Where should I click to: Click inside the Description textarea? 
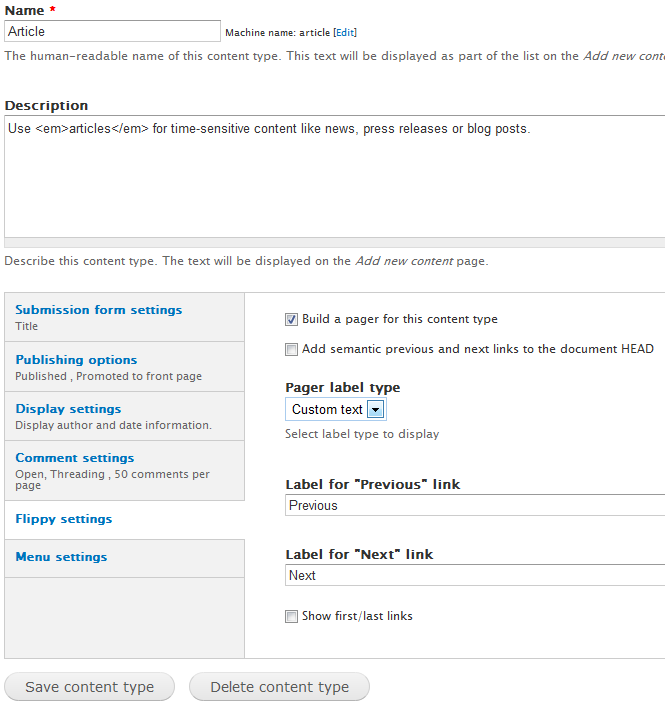pos(334,175)
